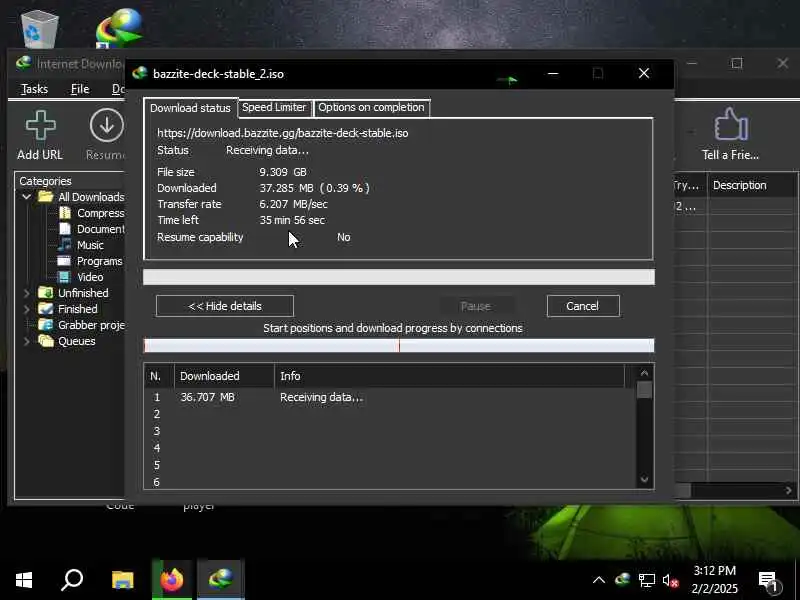800x600 pixels.
Task: Switch to Options on completion tab
Action: click(x=371, y=108)
